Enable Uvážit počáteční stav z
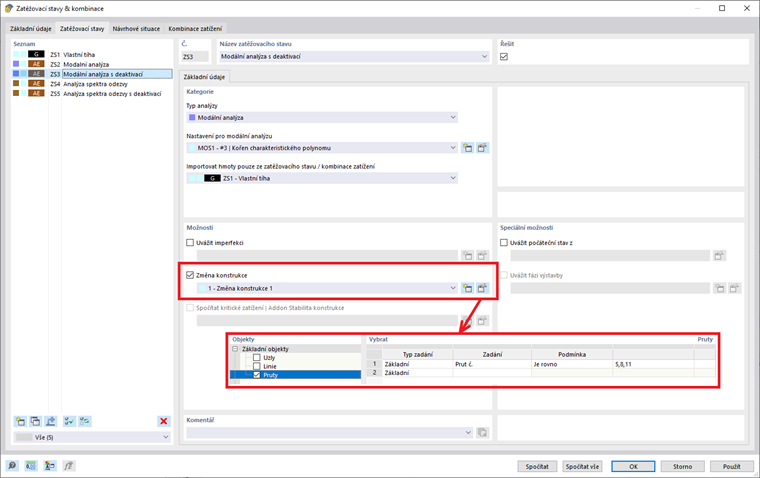Image resolution: width=760 pixels, height=478 pixels. [504, 242]
